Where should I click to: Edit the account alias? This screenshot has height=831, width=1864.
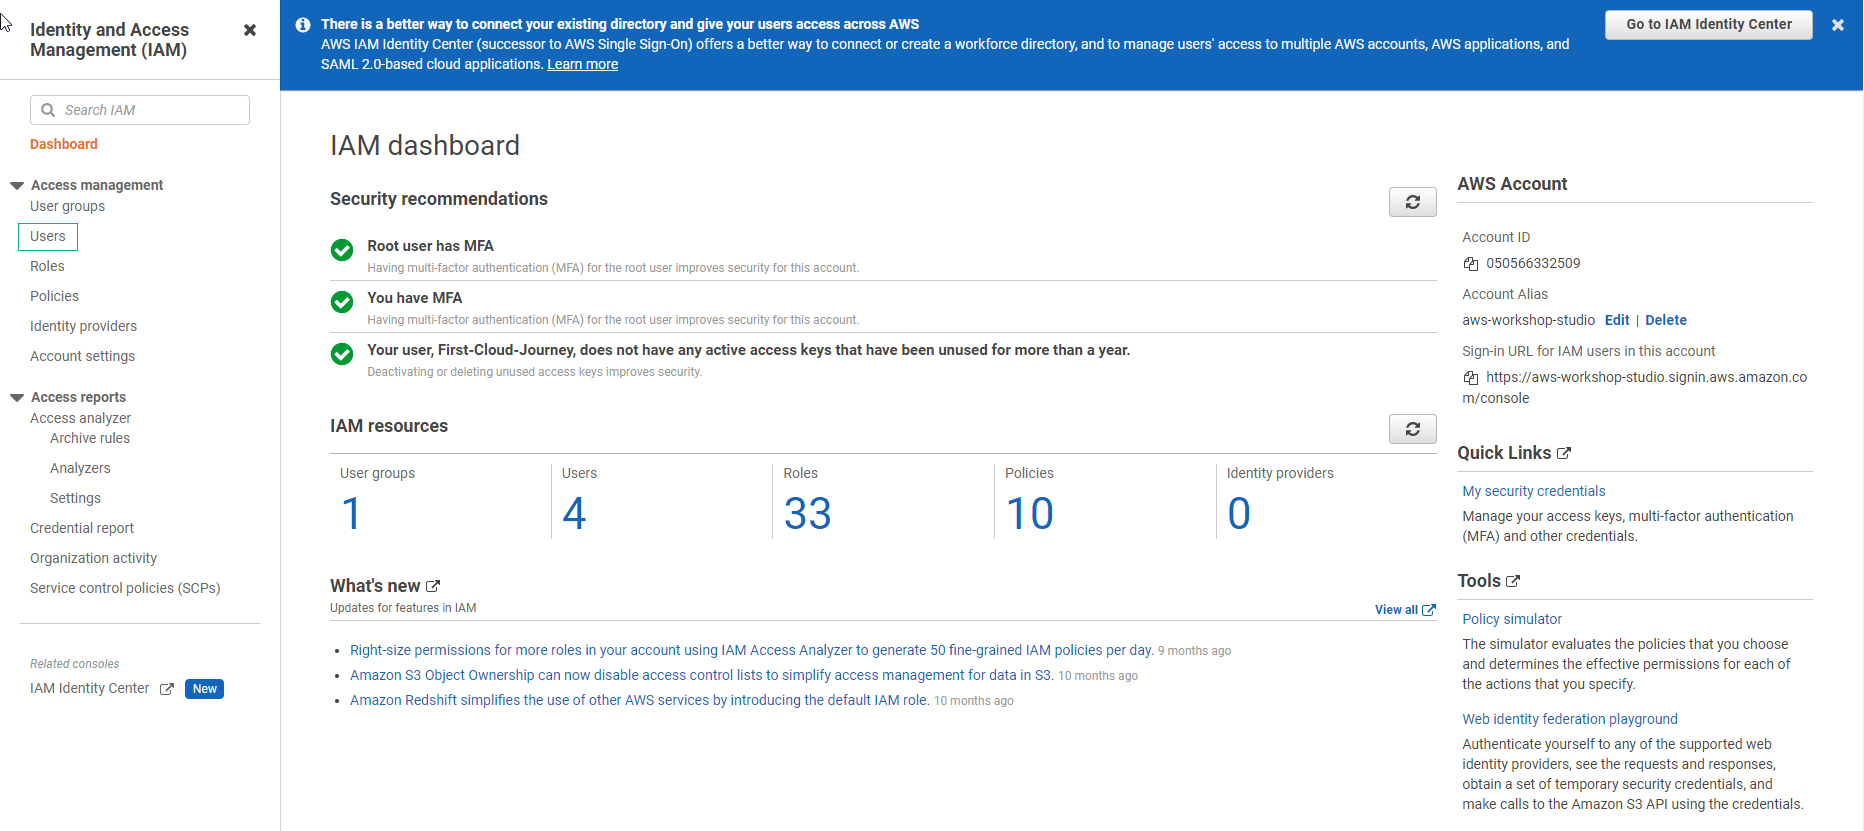click(1617, 320)
